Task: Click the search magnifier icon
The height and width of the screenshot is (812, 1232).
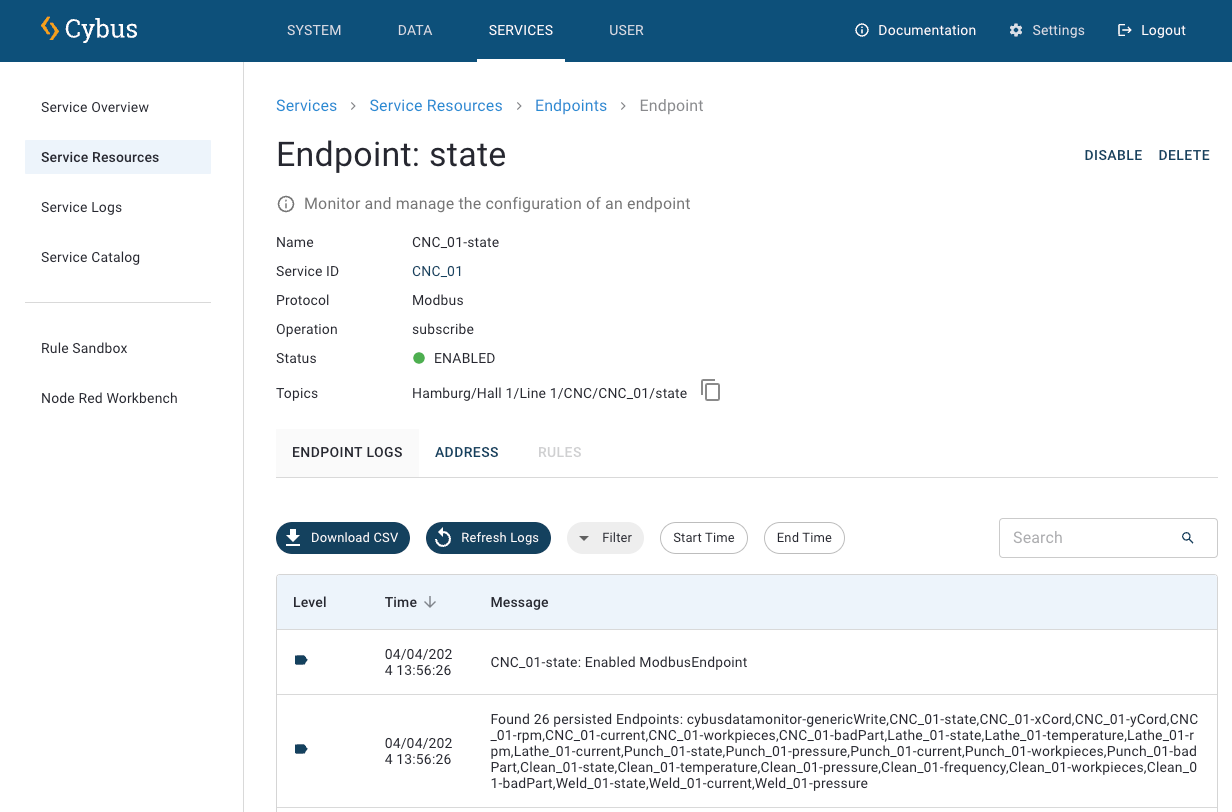Action: pyautogui.click(x=1187, y=538)
